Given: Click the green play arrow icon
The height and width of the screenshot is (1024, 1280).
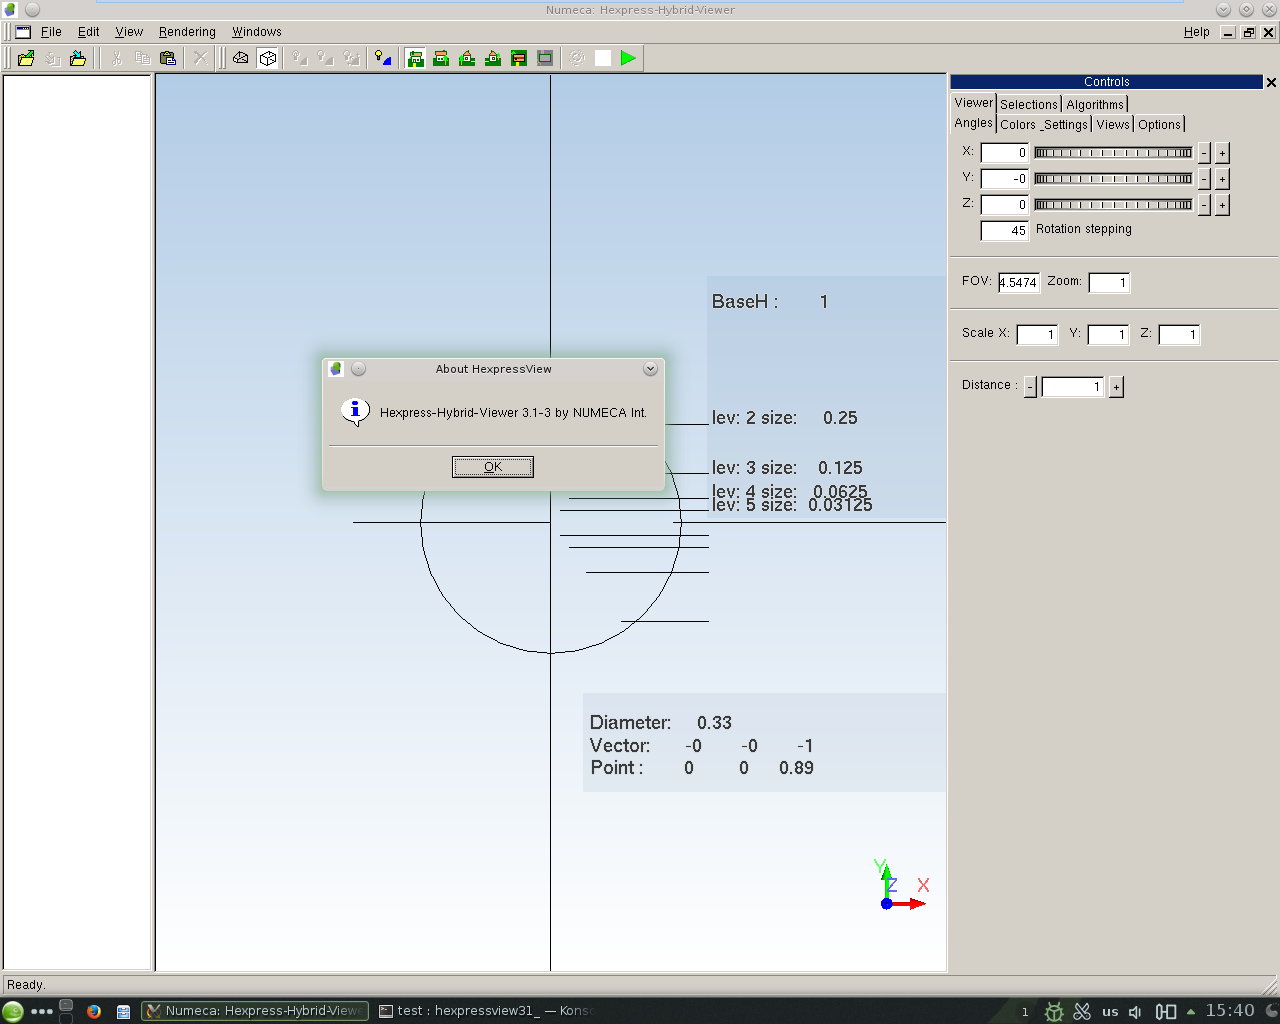Looking at the screenshot, I should pyautogui.click(x=629, y=58).
